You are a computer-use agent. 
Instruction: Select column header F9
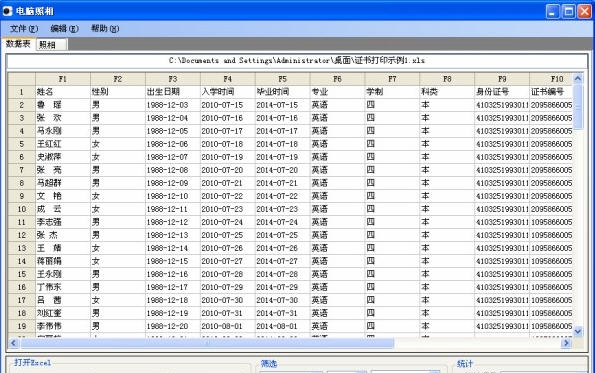[502, 79]
